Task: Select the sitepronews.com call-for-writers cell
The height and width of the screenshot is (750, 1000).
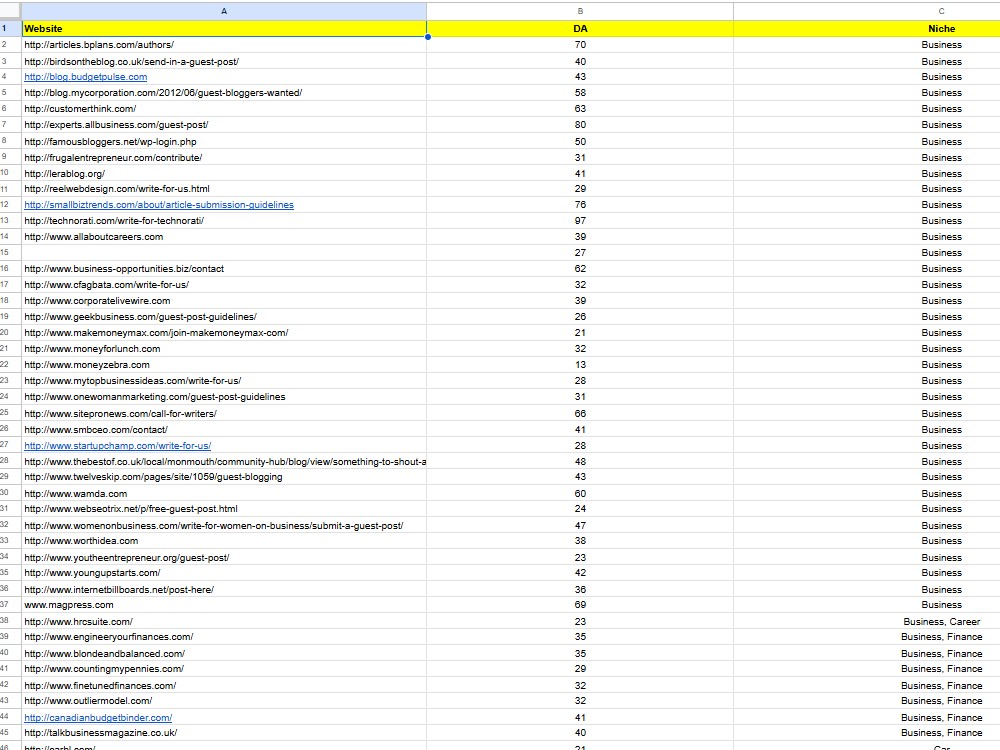Action: (x=224, y=413)
